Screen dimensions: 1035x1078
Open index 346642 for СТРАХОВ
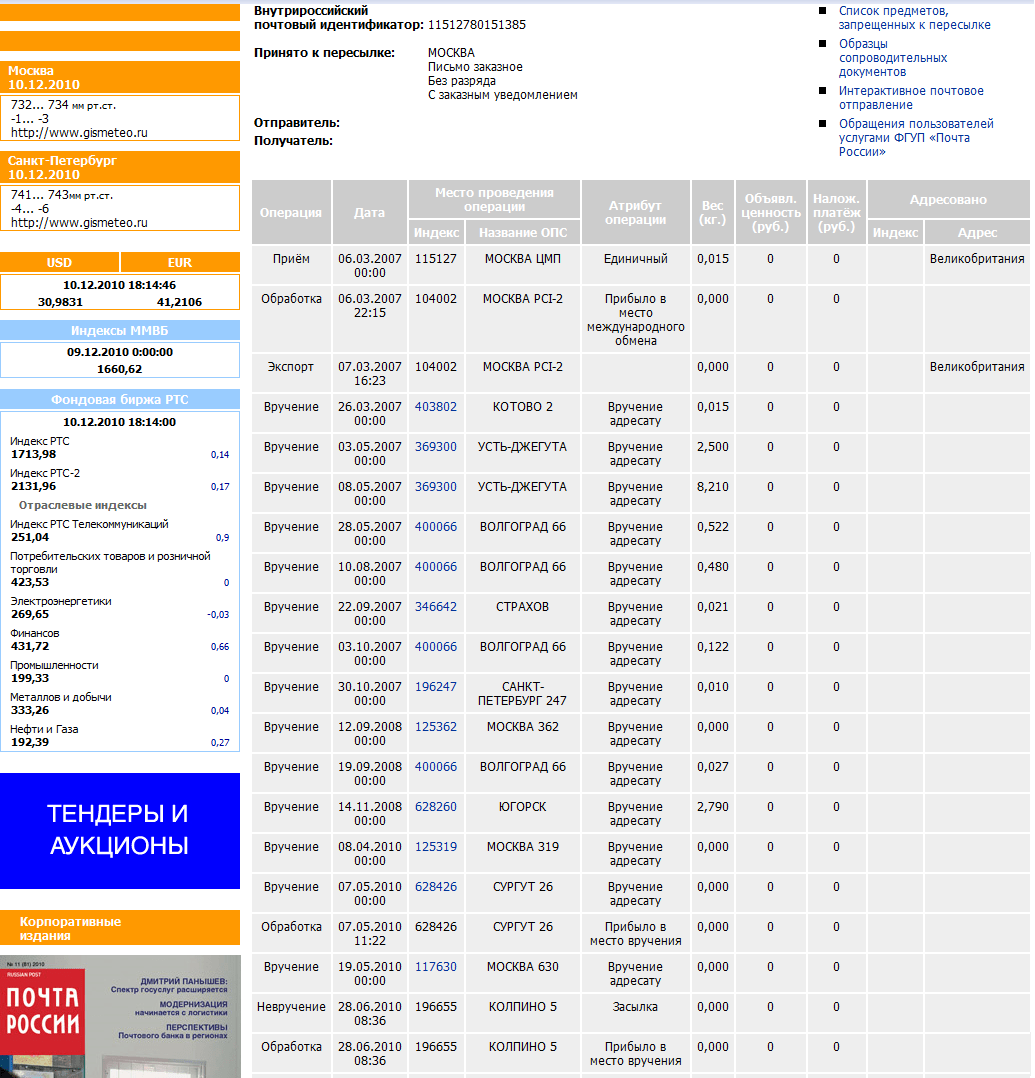coord(435,606)
